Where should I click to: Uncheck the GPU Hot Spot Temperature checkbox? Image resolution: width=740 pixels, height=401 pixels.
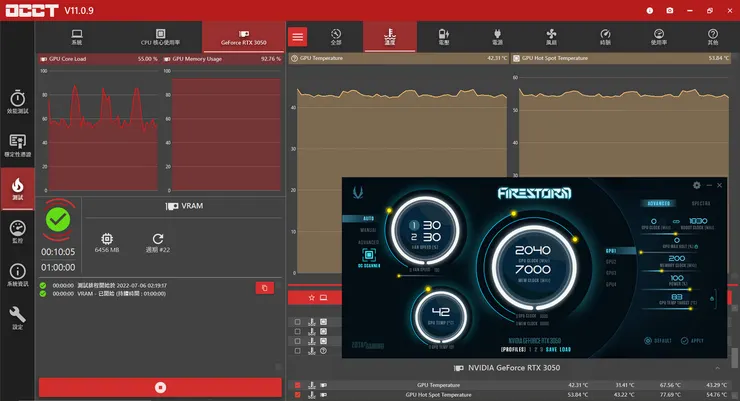(297, 395)
